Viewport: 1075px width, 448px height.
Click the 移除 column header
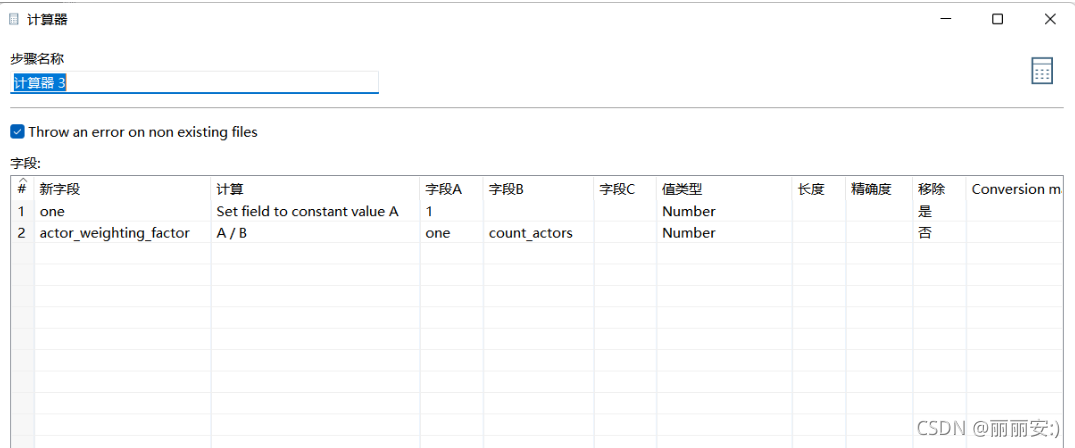click(939, 189)
